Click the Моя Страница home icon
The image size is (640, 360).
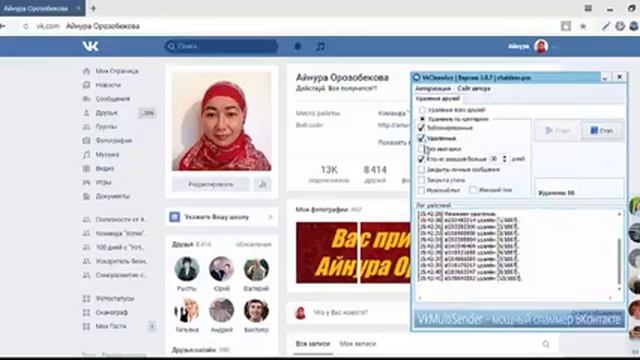pos(86,71)
